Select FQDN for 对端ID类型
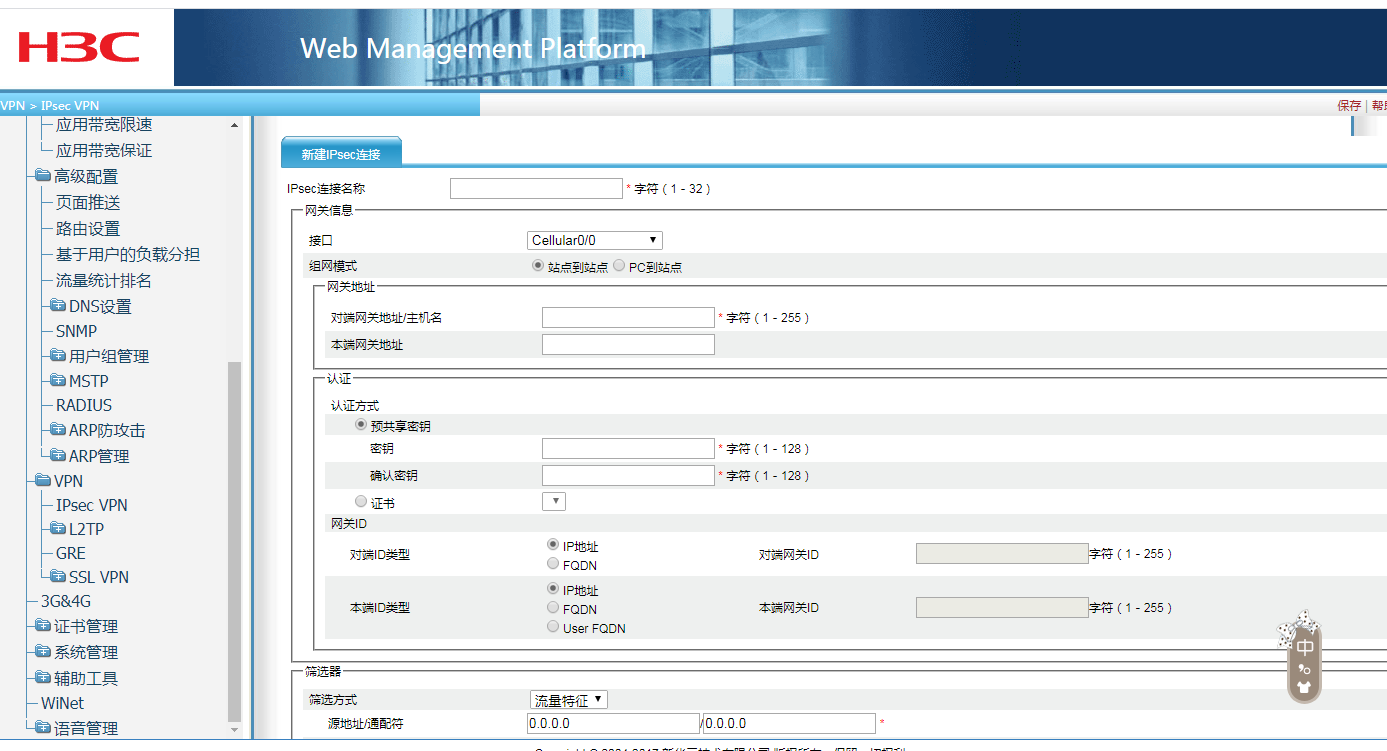The image size is (1387, 751). 553,563
